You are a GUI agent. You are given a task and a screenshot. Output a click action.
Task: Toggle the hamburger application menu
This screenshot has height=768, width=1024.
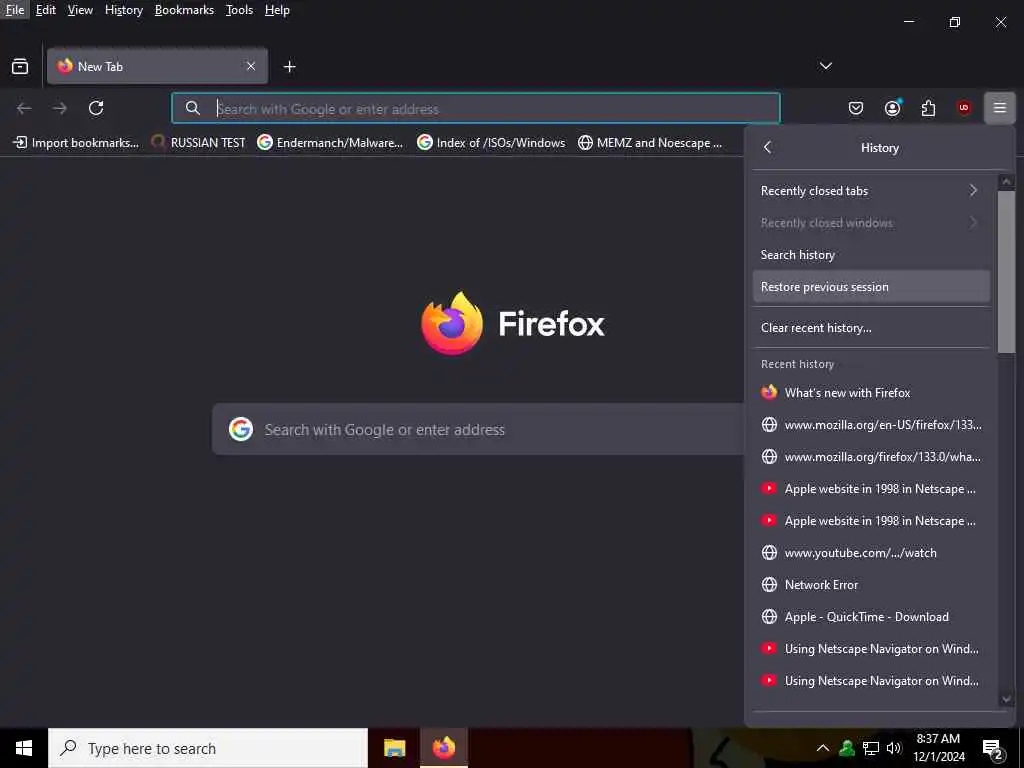coord(1000,108)
